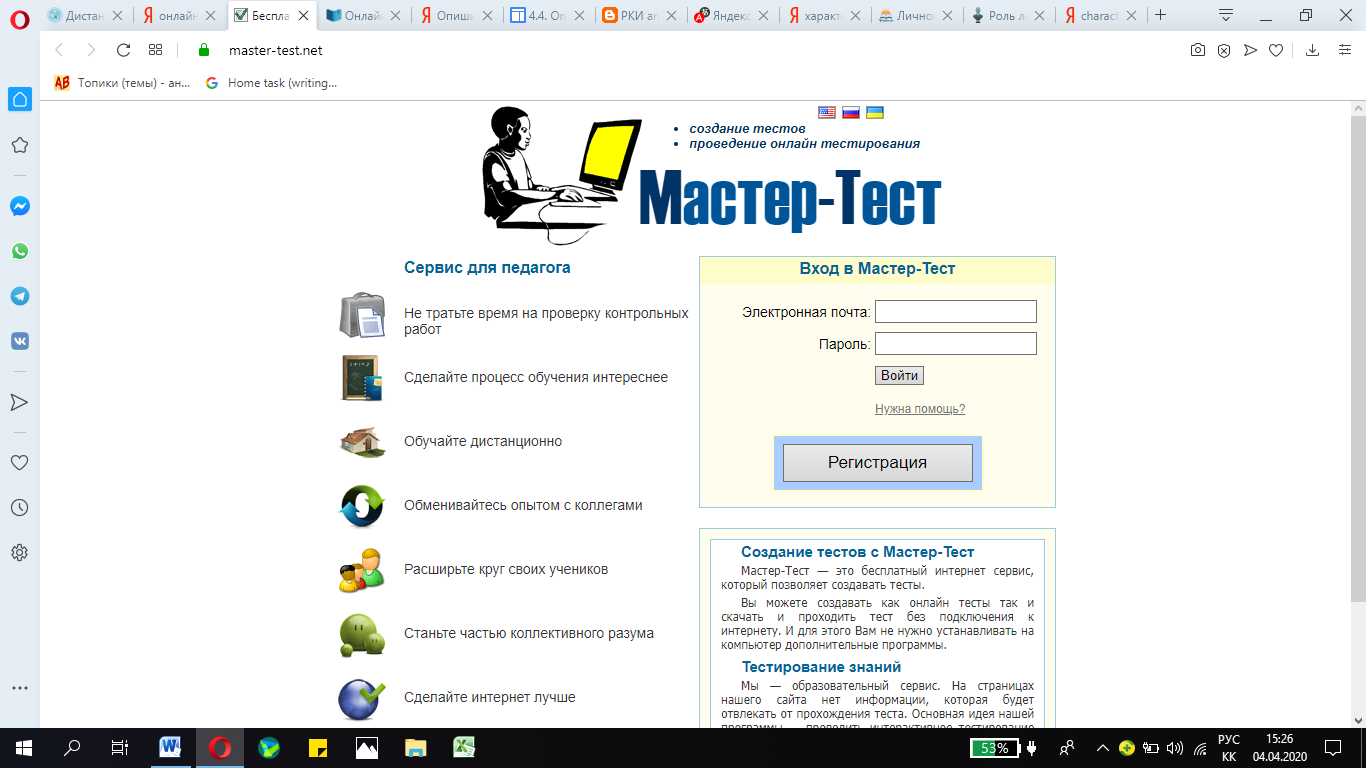Click the Регистрация button
This screenshot has width=1366, height=768.
(877, 463)
